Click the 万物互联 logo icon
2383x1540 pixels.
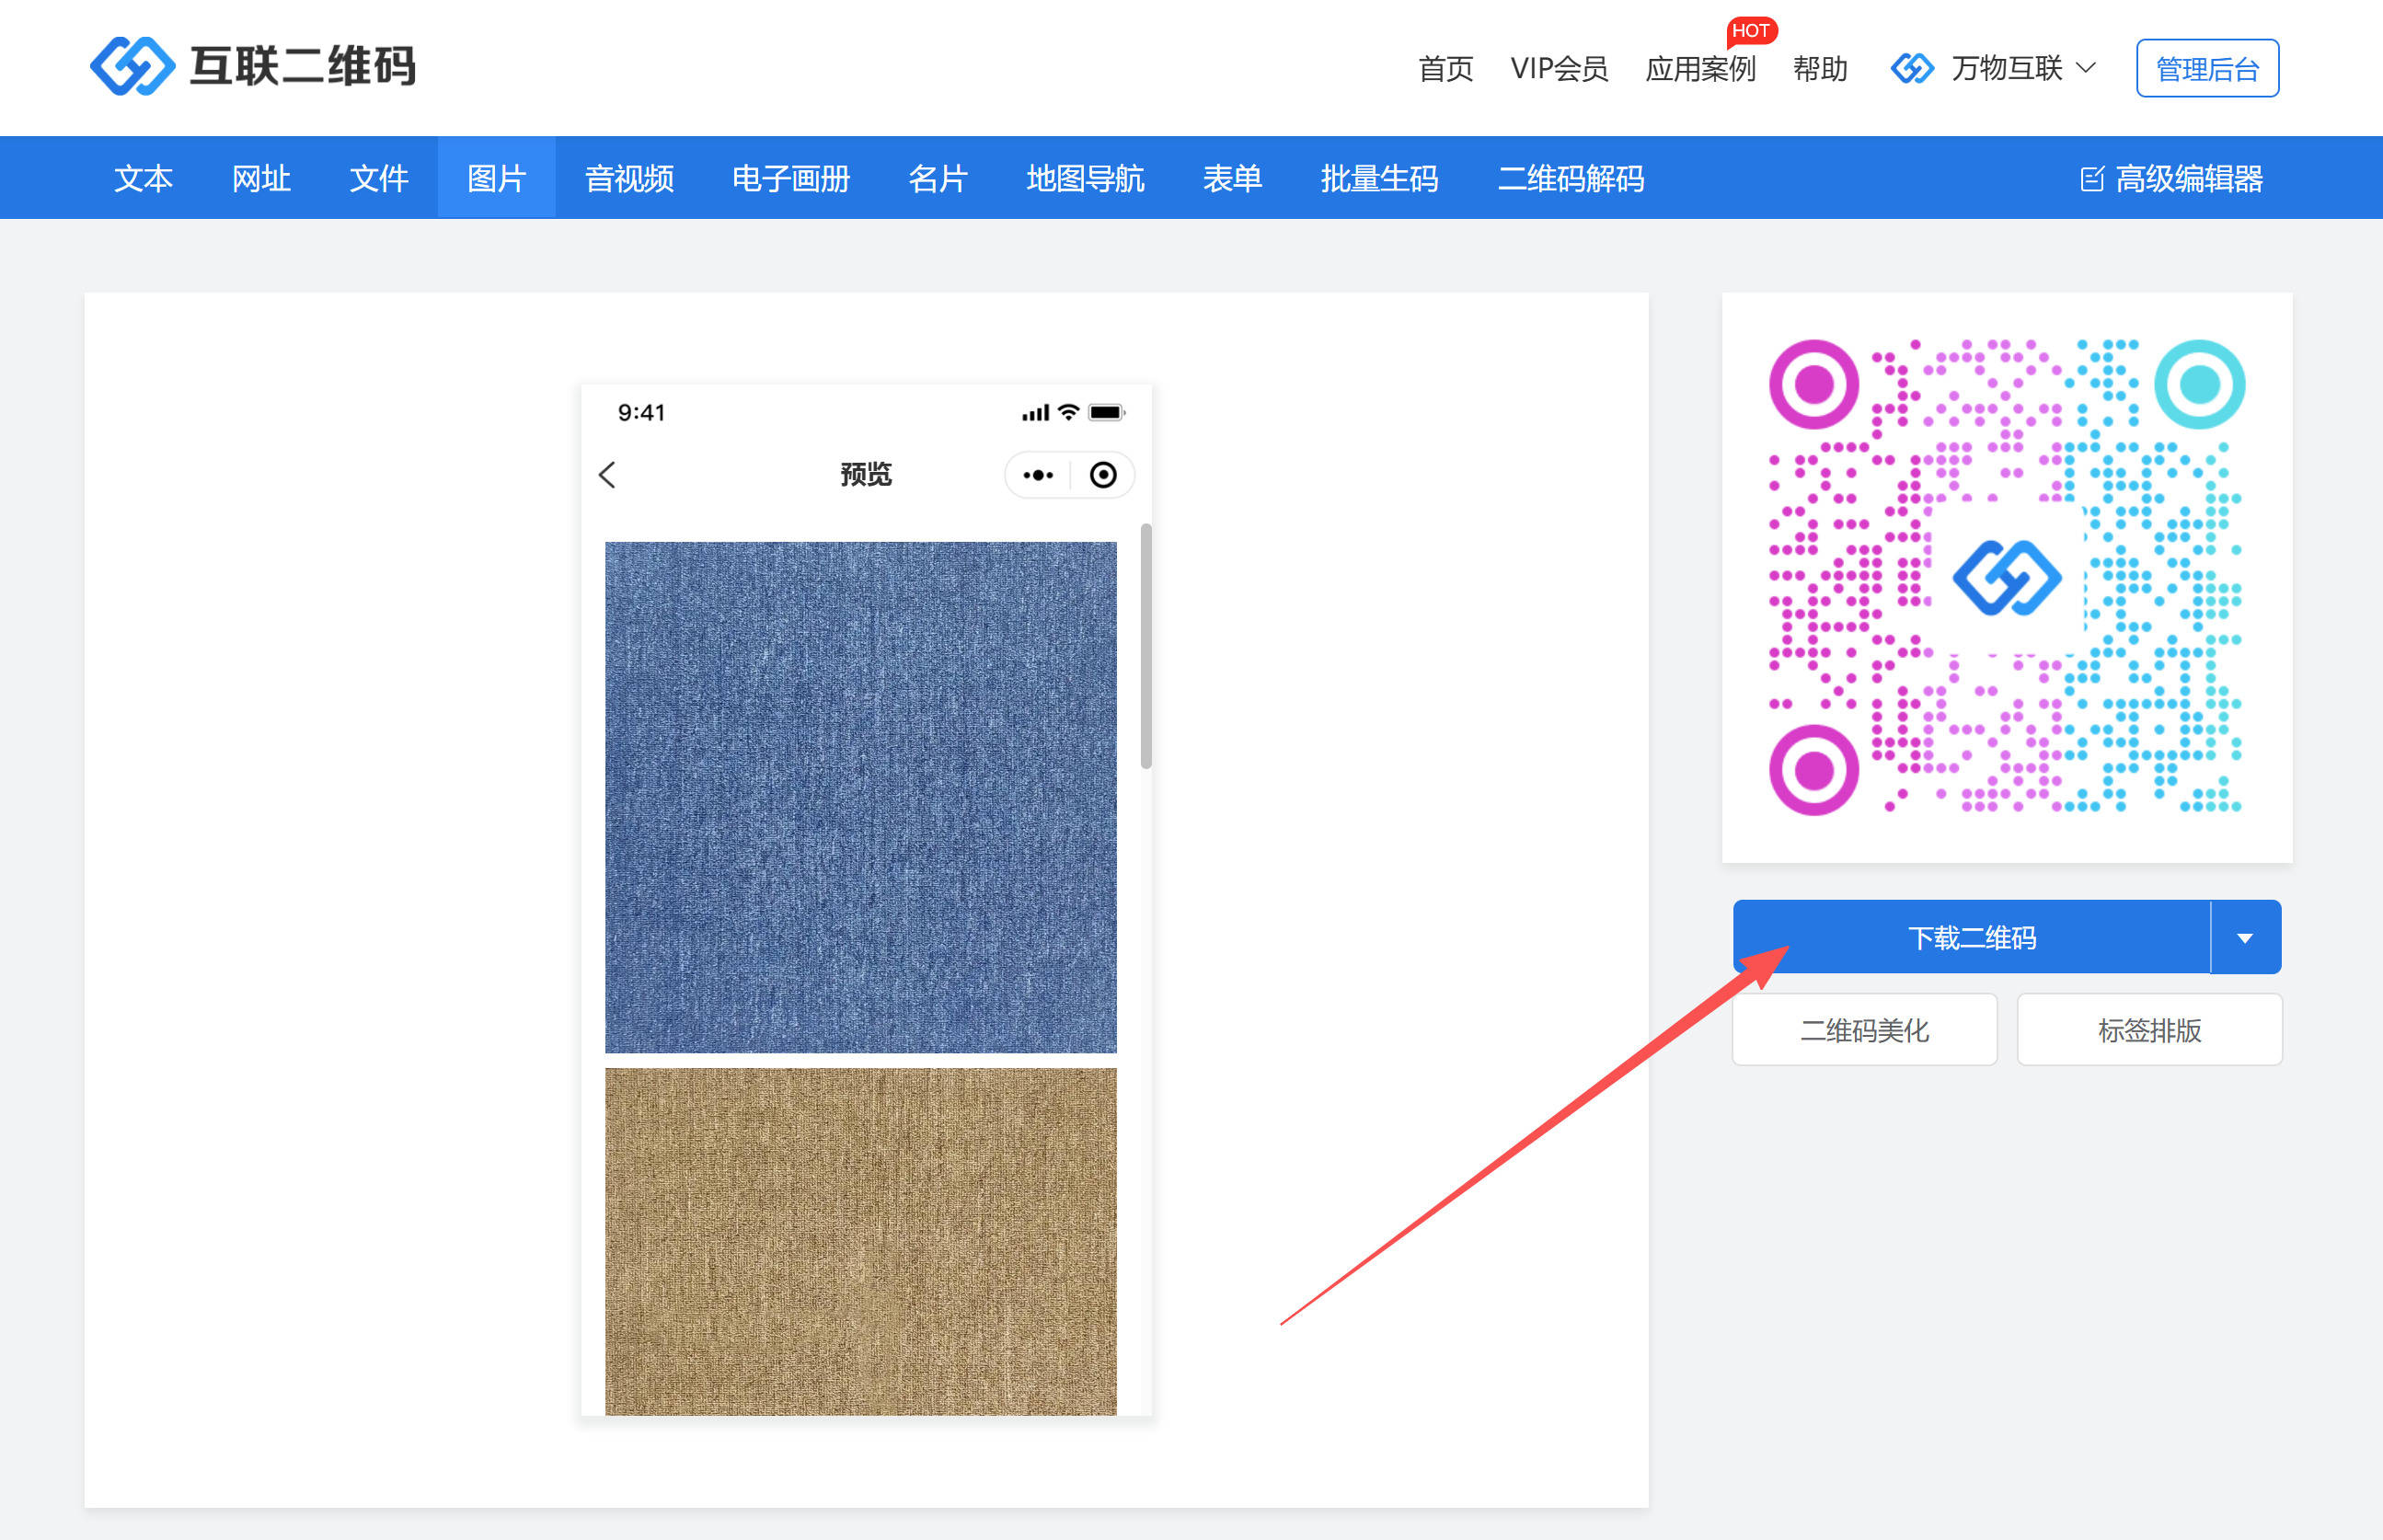click(x=1911, y=68)
